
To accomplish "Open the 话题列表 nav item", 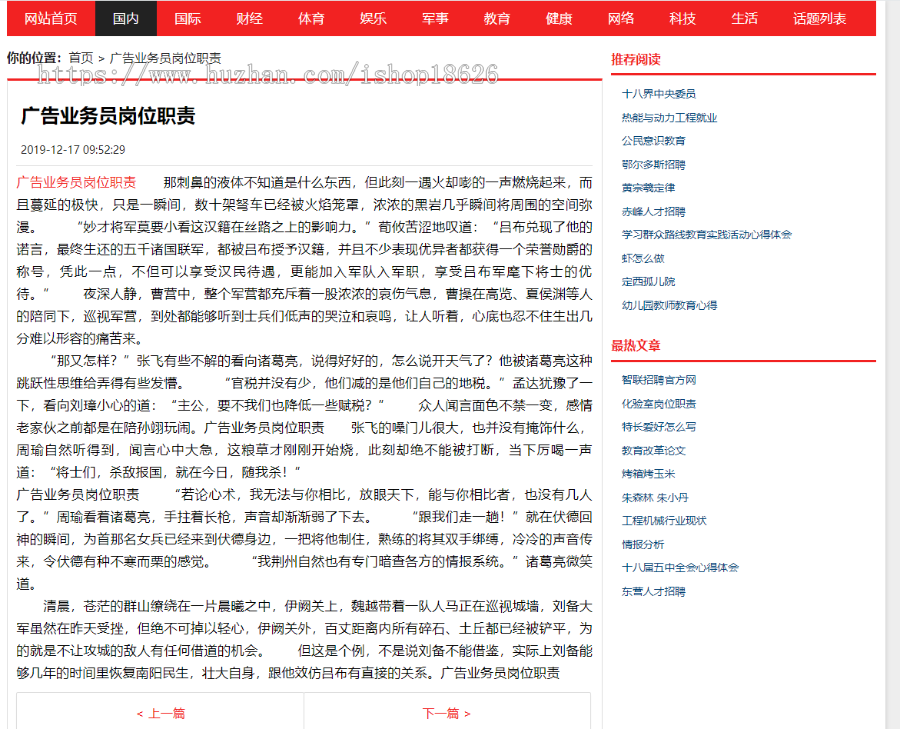I will tap(820, 19).
